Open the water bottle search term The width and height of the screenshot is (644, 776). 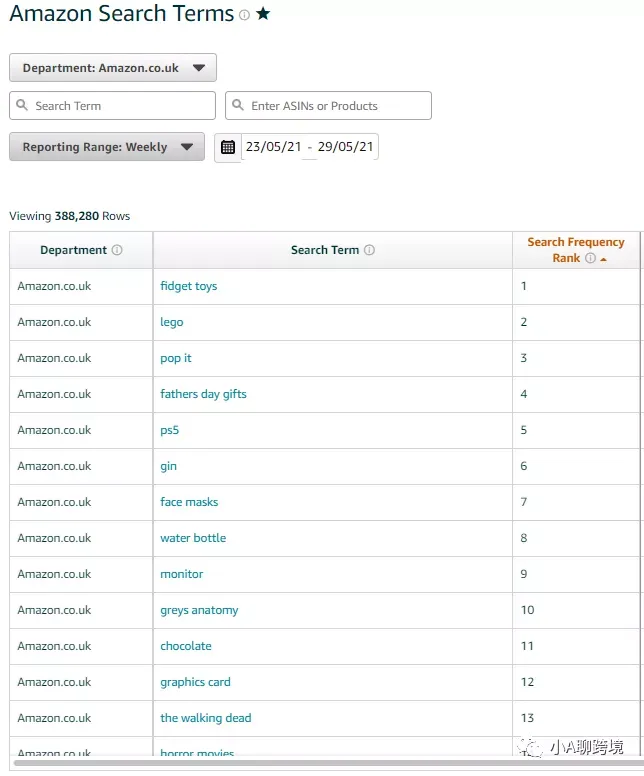[x=193, y=538]
